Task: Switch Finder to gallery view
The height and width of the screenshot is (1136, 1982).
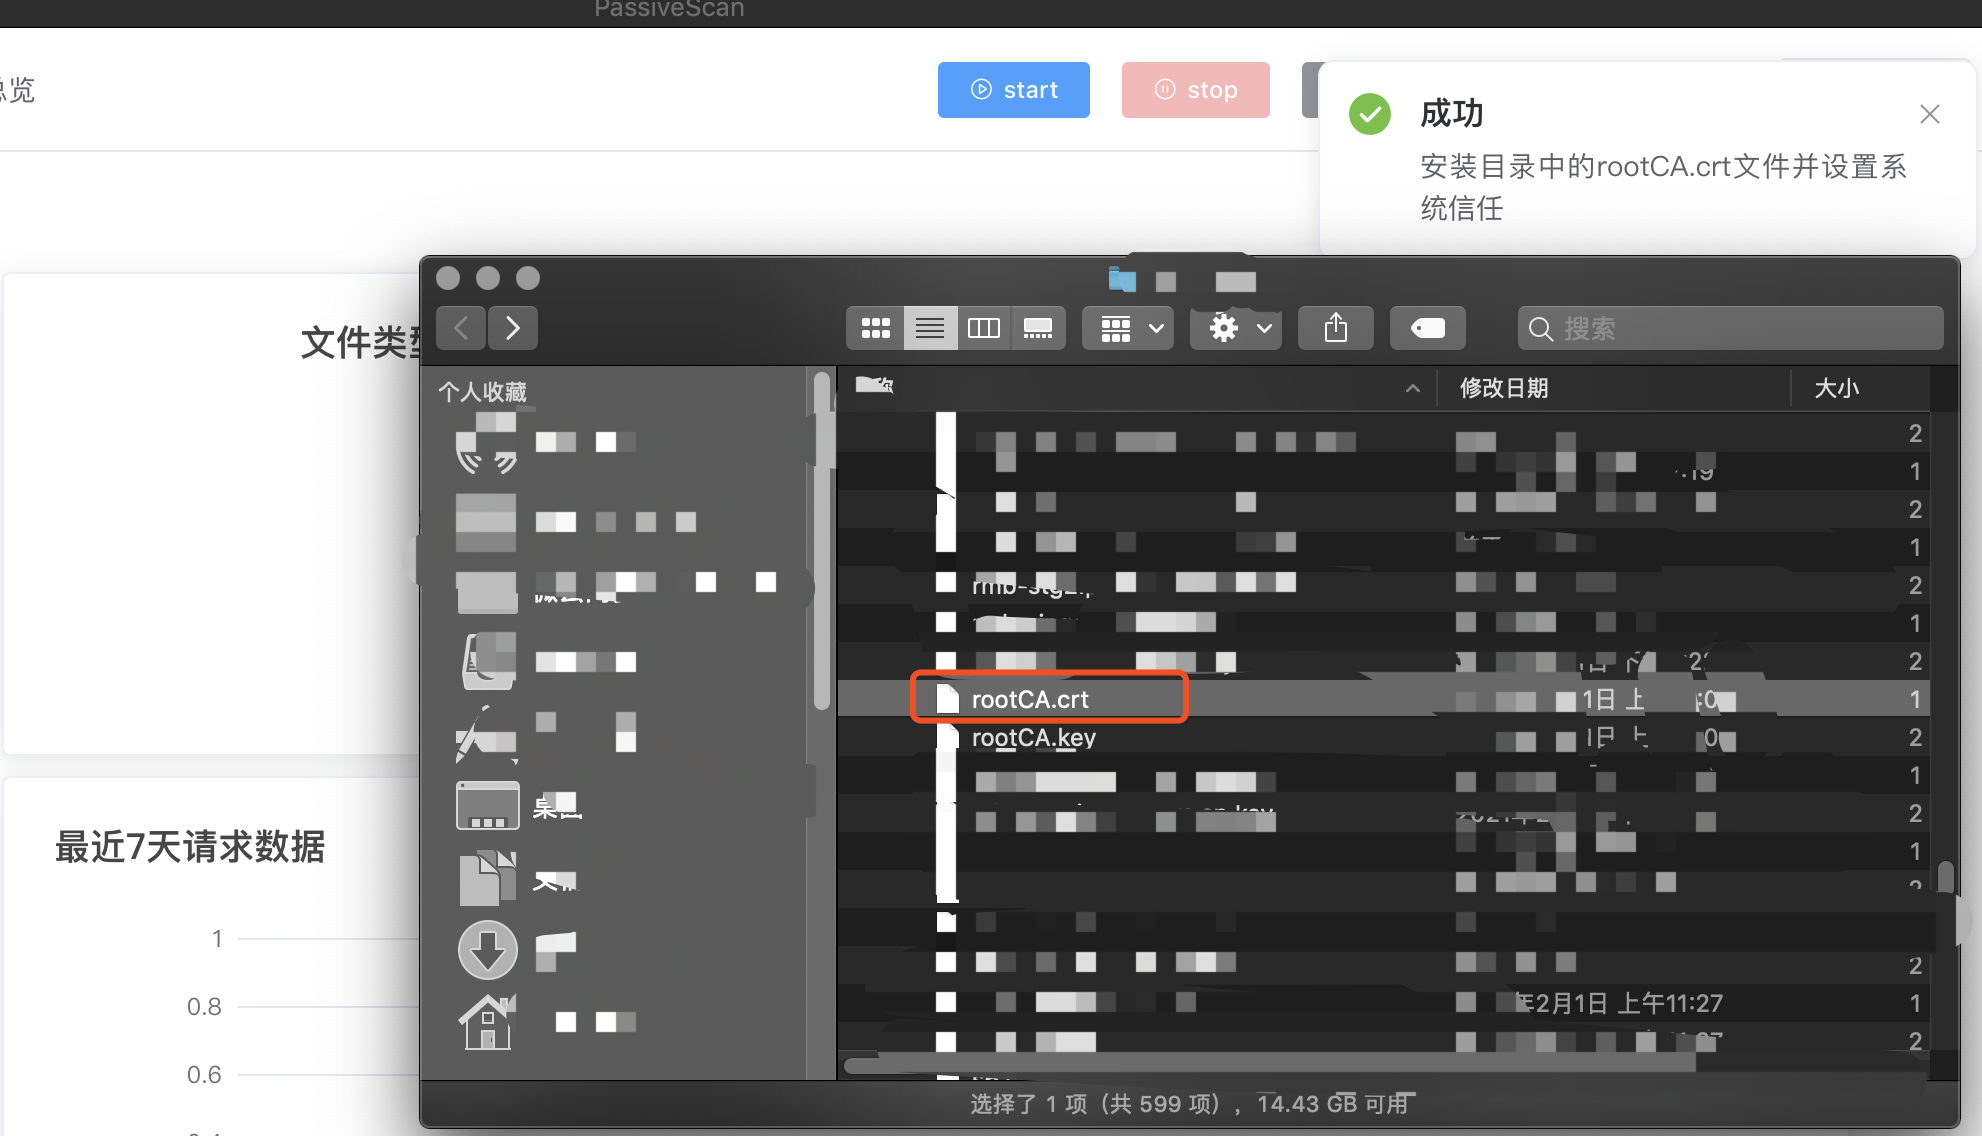Action: 1038,328
